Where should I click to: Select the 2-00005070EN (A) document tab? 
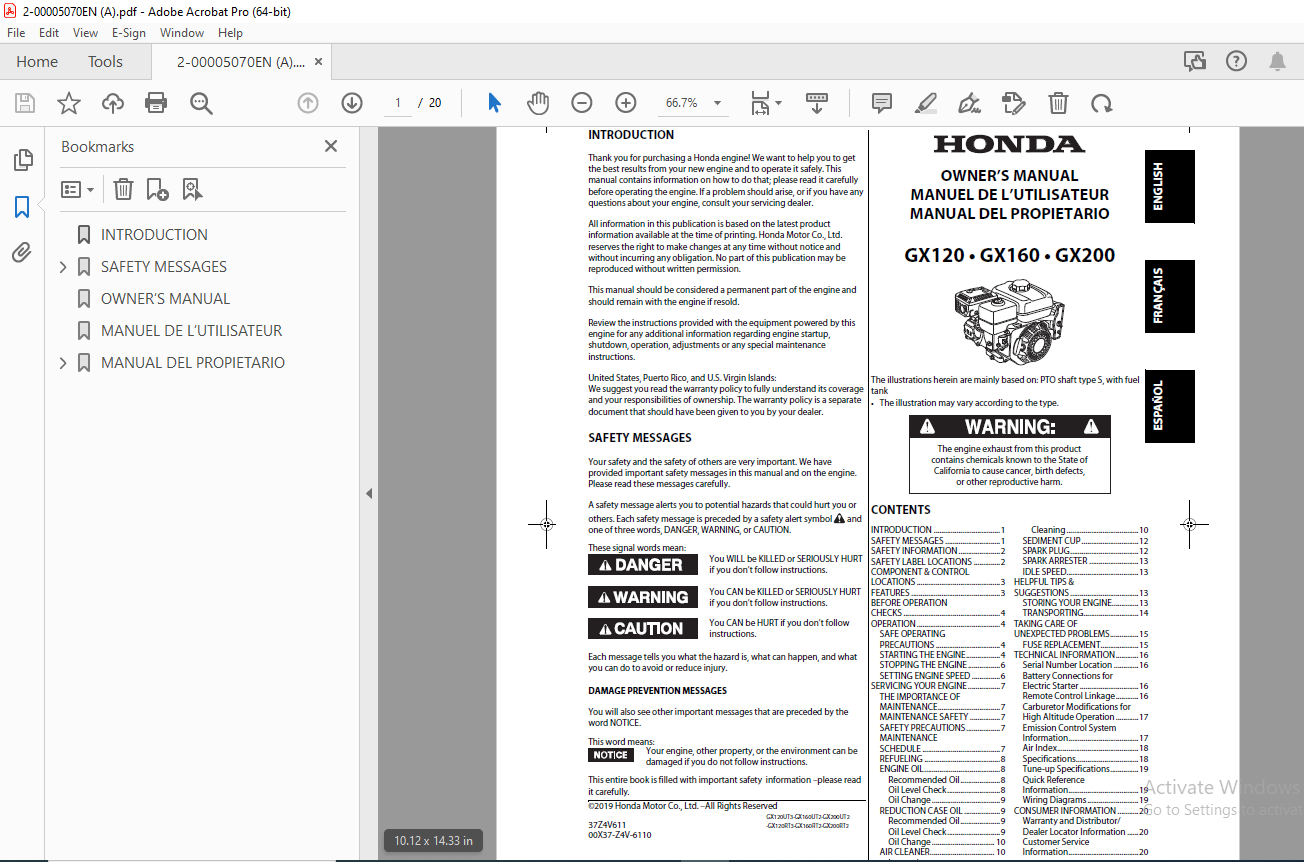click(x=241, y=61)
